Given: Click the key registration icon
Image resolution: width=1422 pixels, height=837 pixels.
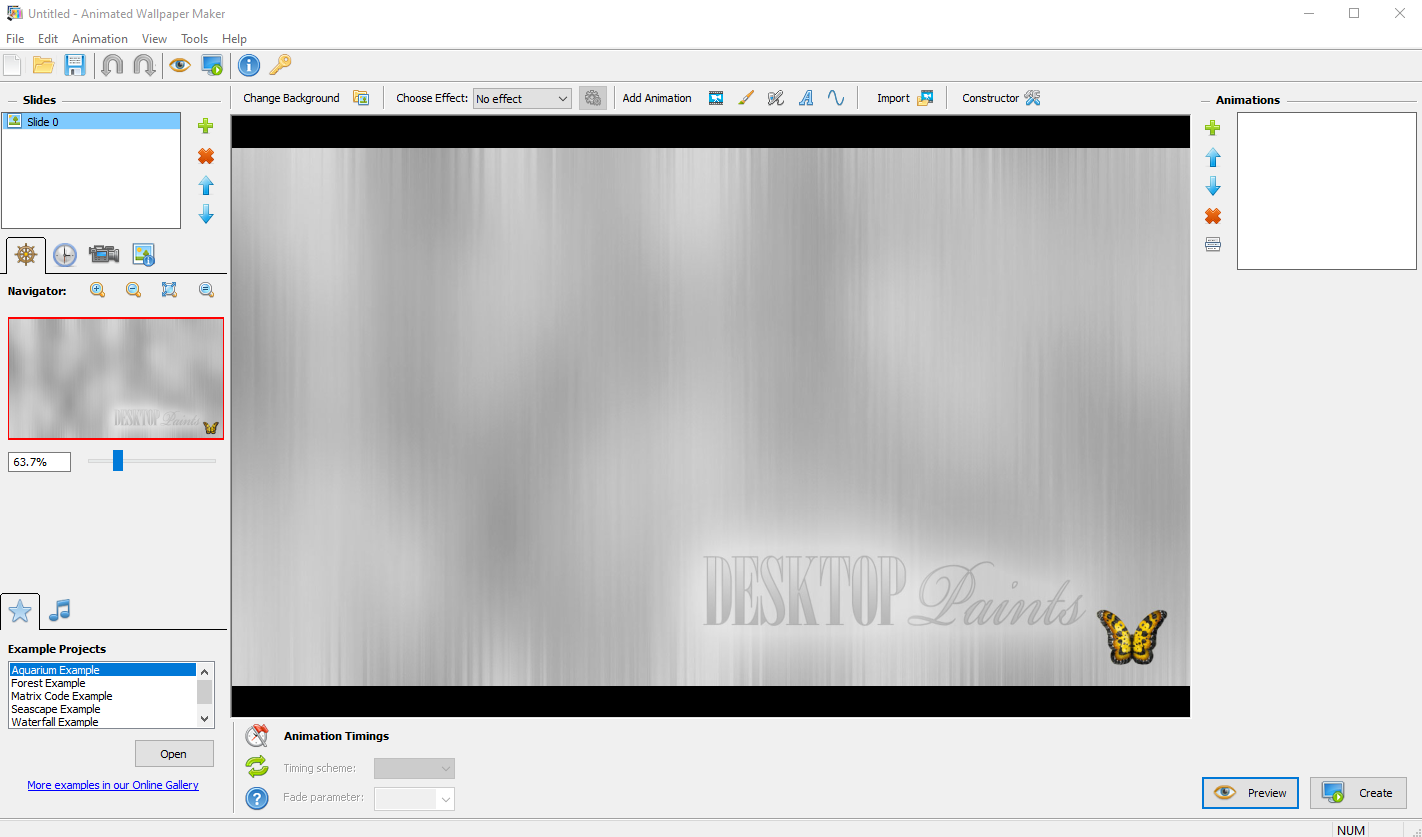Looking at the screenshot, I should pyautogui.click(x=280, y=66).
